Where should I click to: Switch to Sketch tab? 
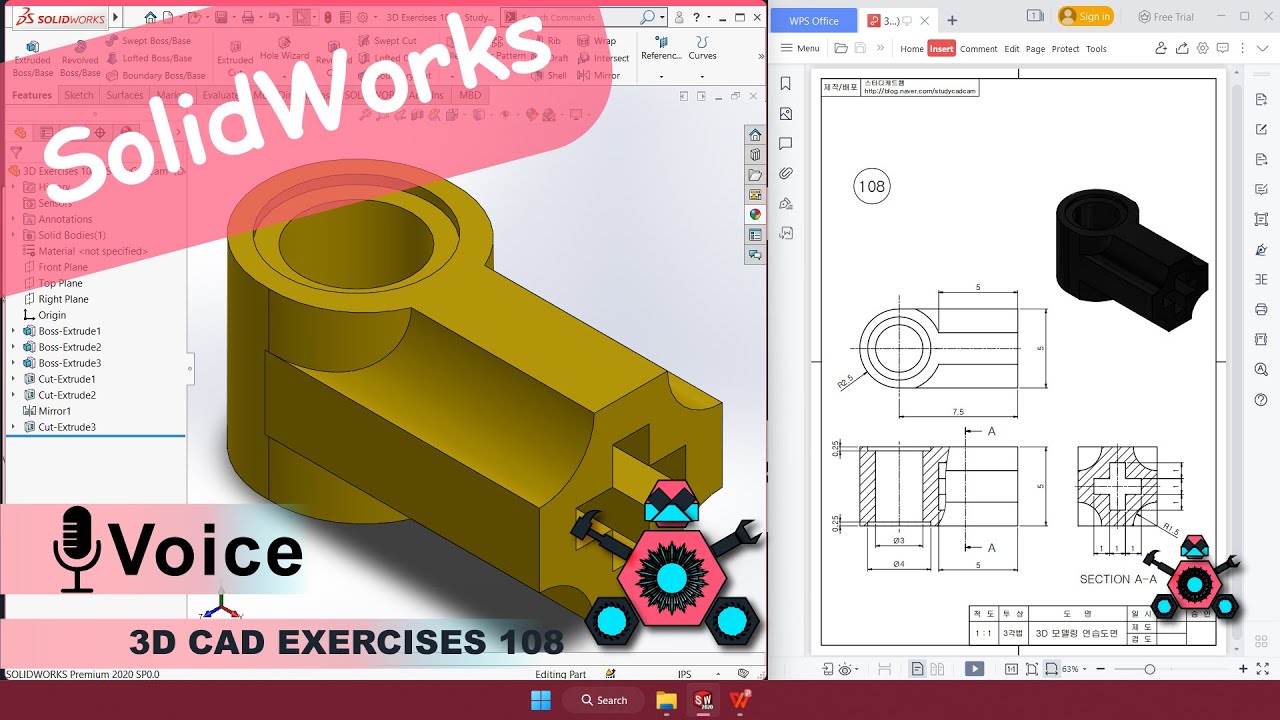79,96
